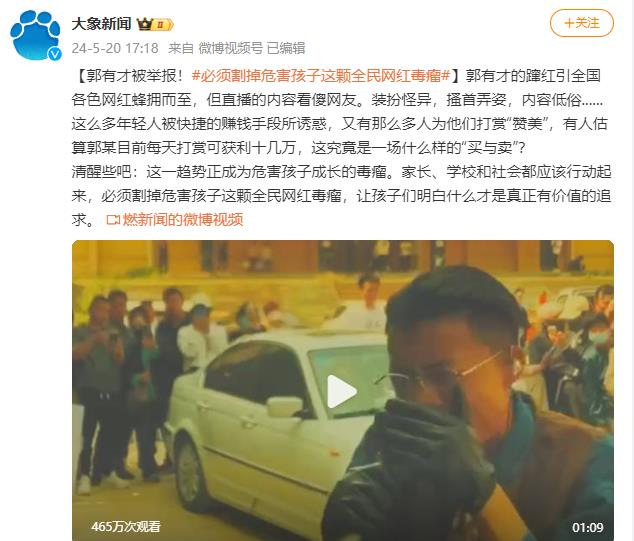Play the video with center play icon
The height and width of the screenshot is (541, 634).
tap(342, 391)
